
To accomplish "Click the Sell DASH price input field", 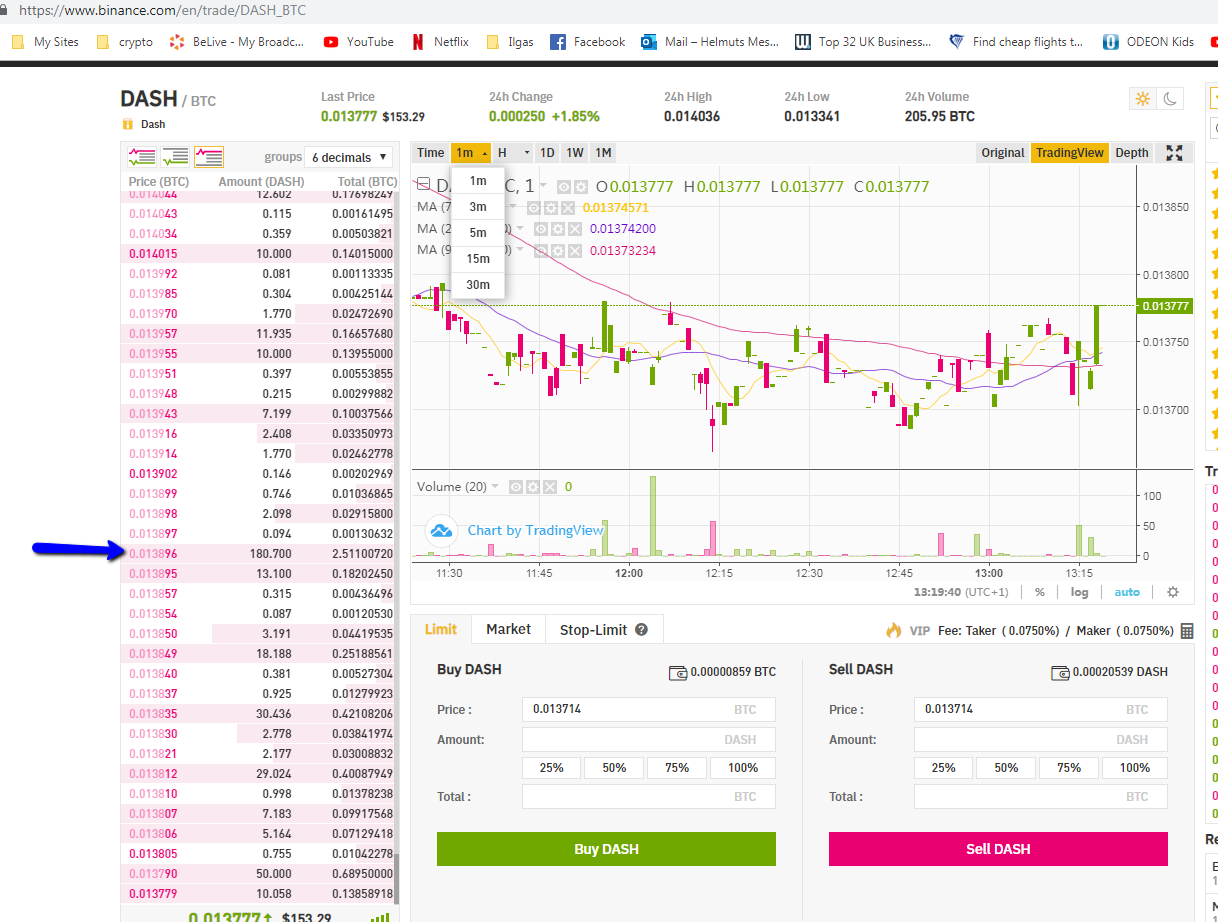I will [x=1040, y=709].
